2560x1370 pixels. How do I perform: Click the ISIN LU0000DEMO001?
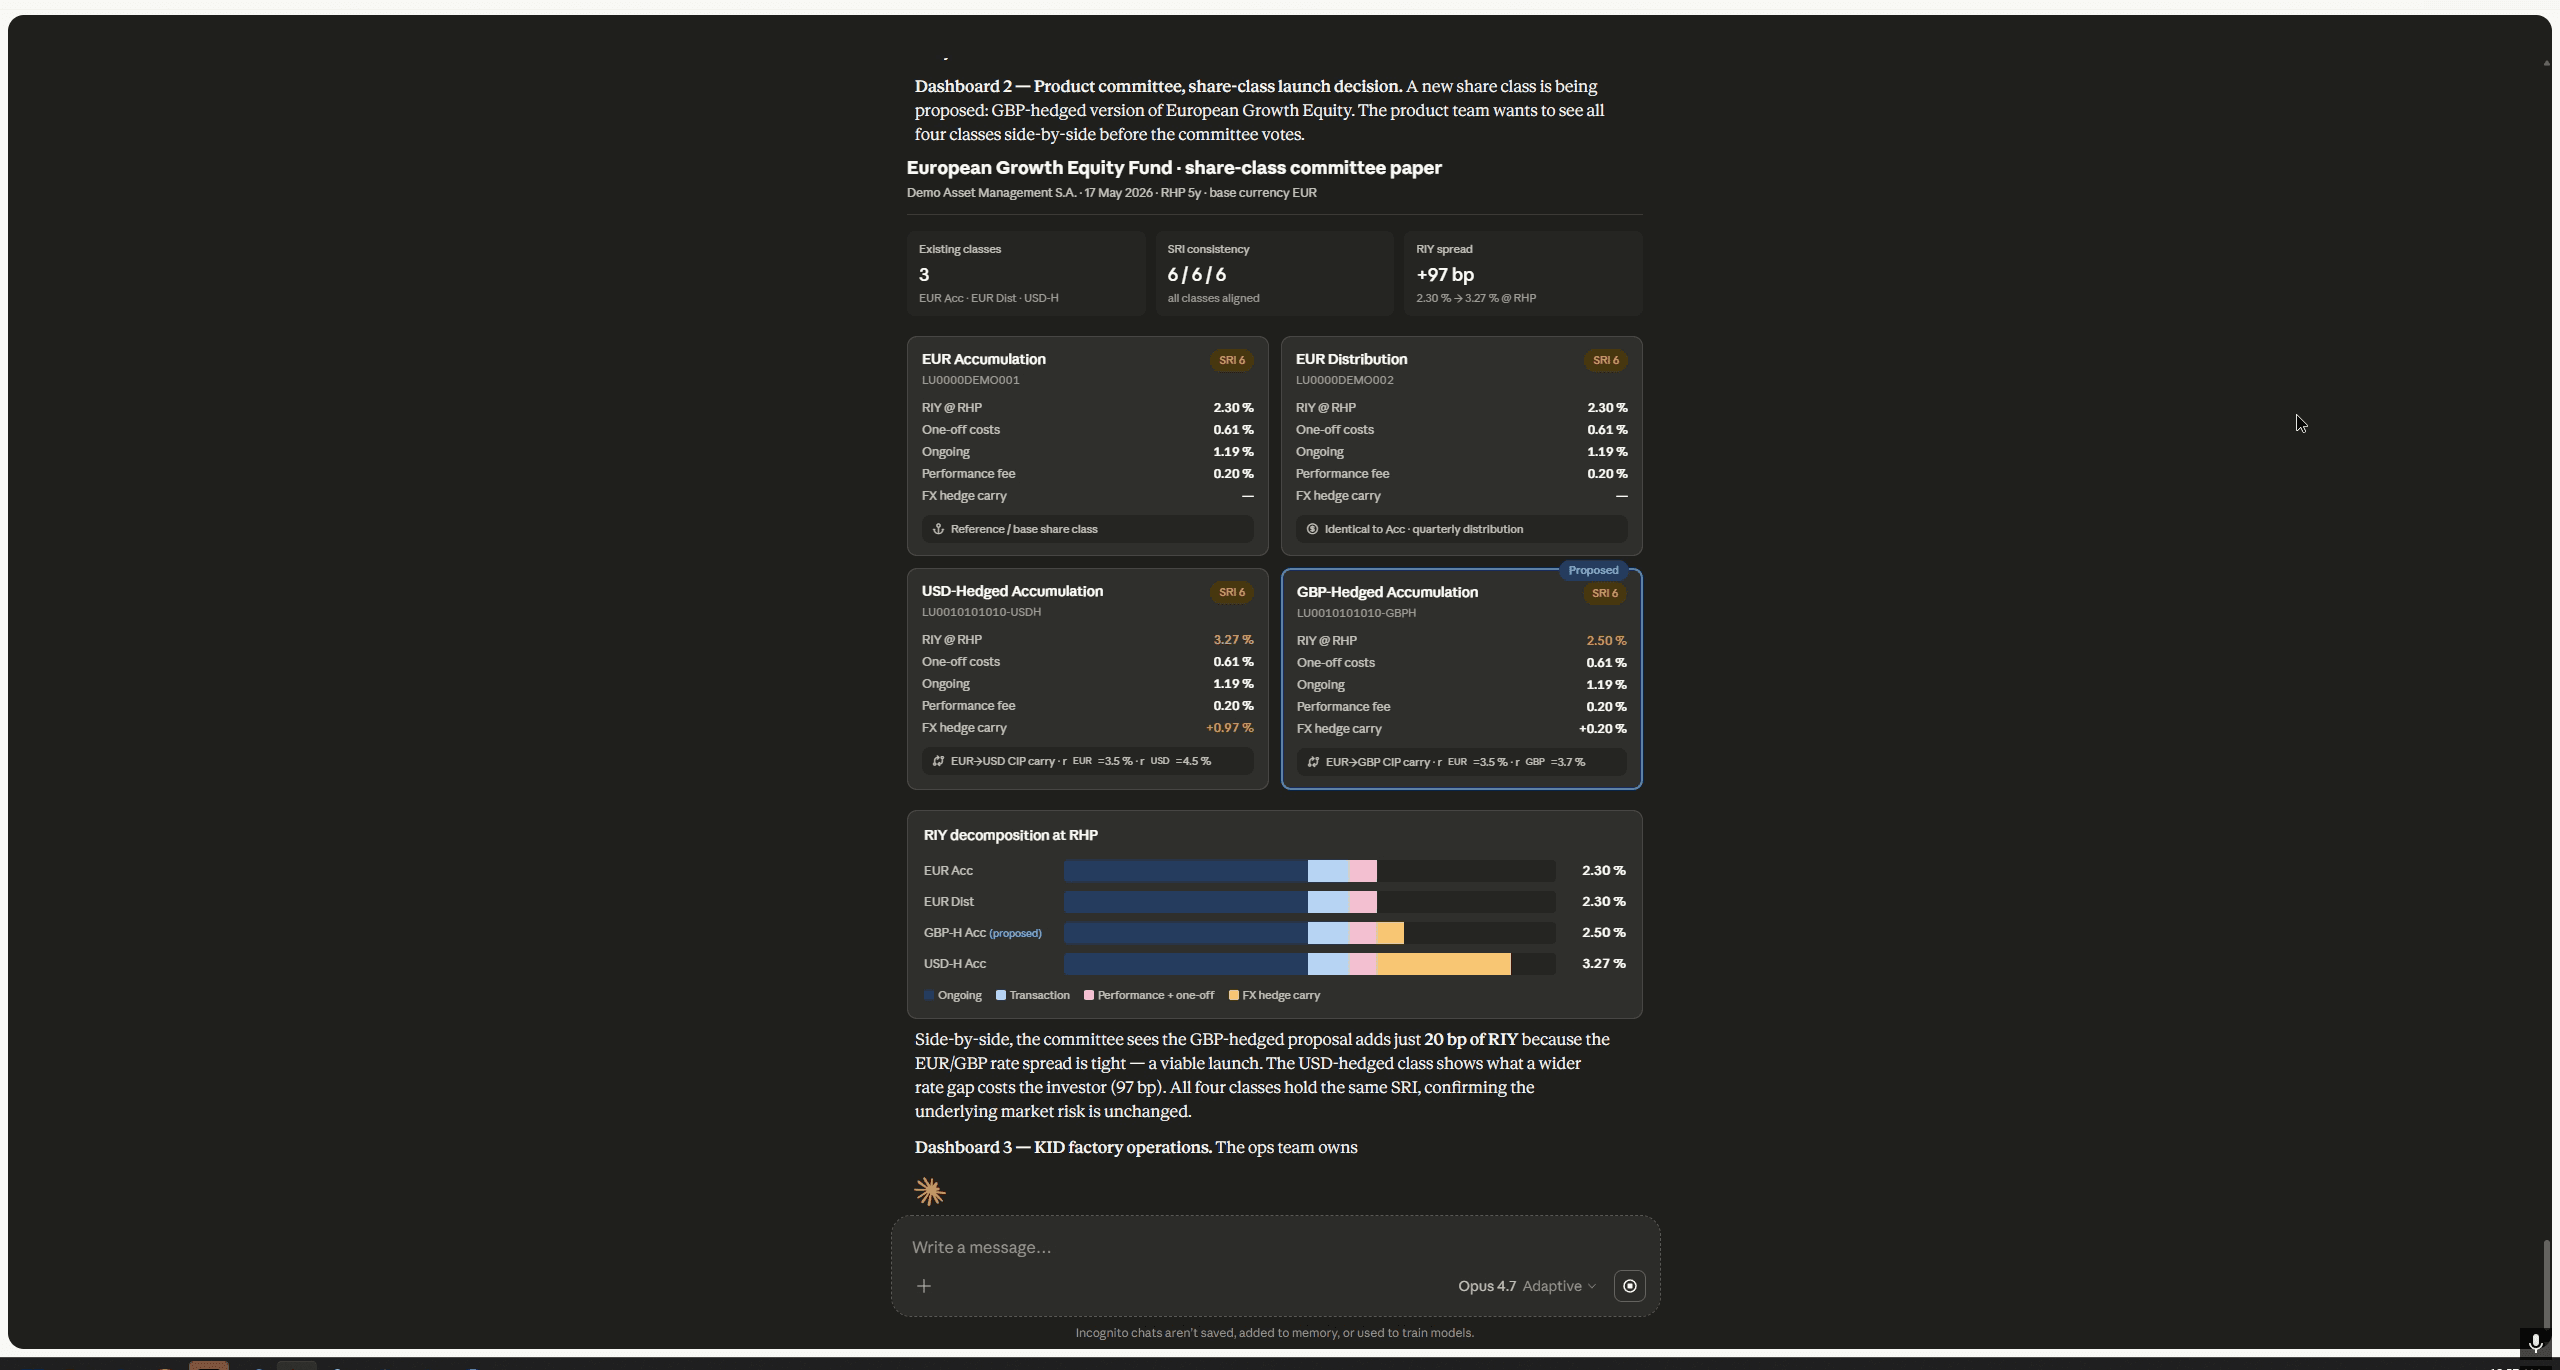971,380
